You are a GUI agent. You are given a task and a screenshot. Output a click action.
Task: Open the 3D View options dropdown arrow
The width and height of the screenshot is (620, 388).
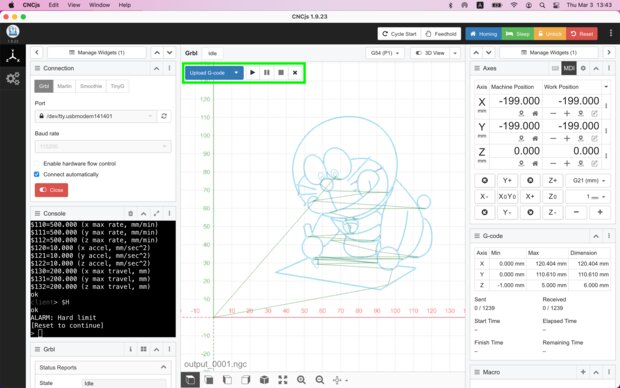tap(455, 53)
